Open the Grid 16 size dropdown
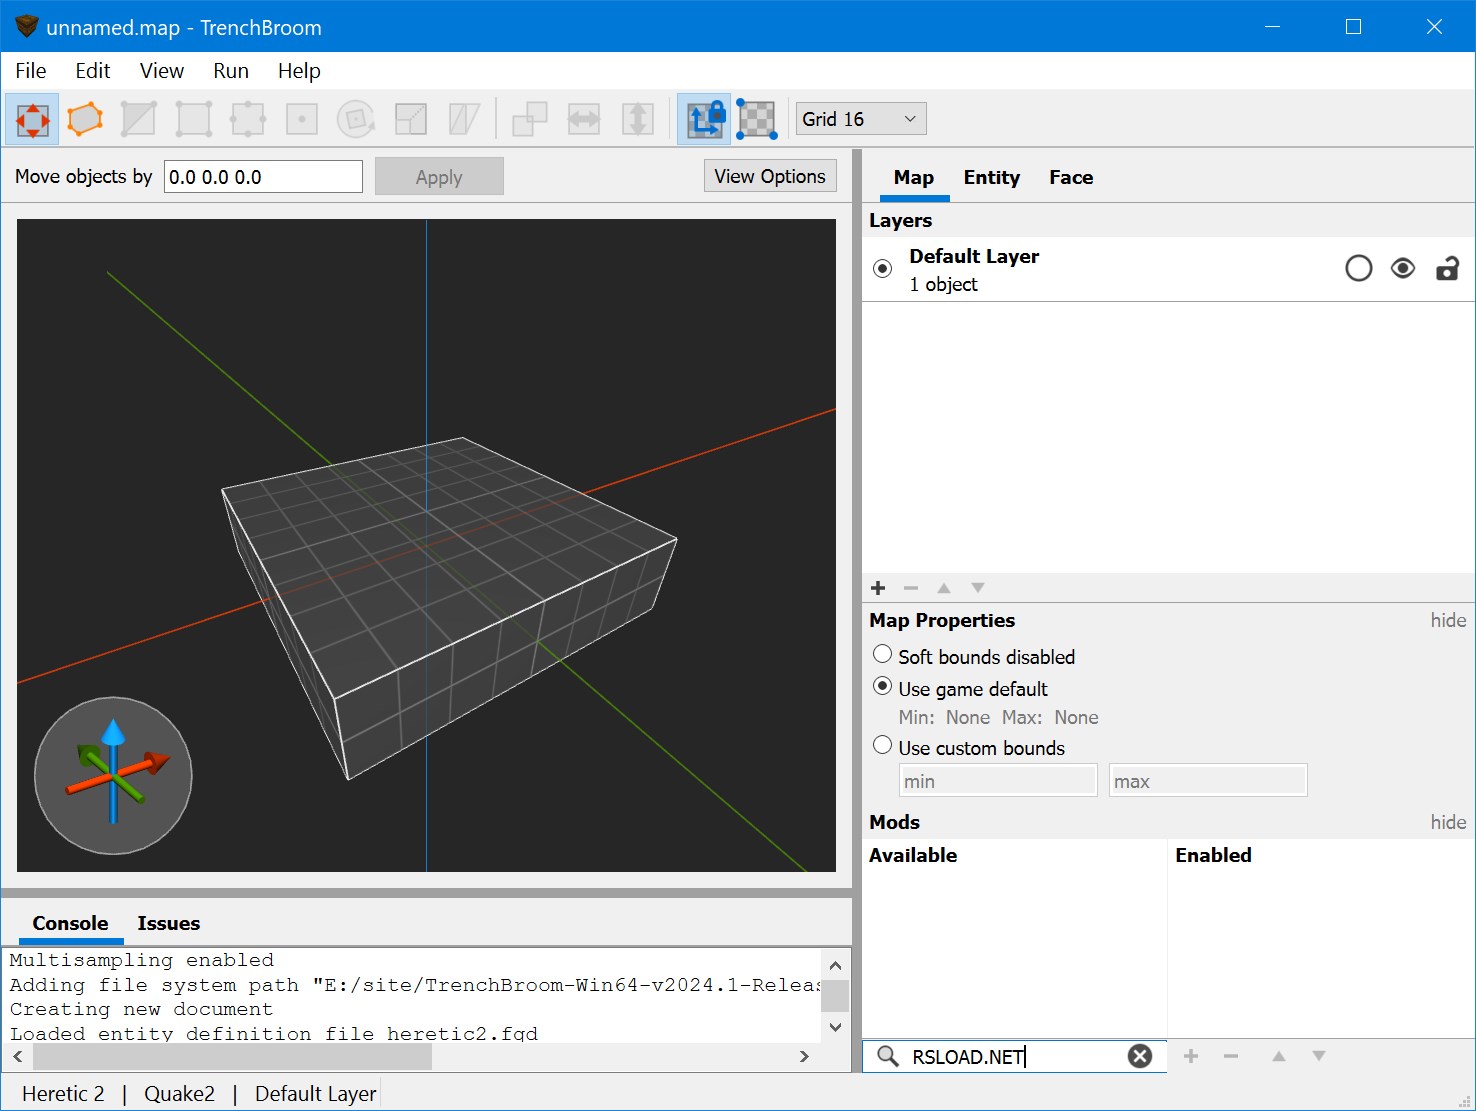The width and height of the screenshot is (1476, 1111). [x=860, y=119]
